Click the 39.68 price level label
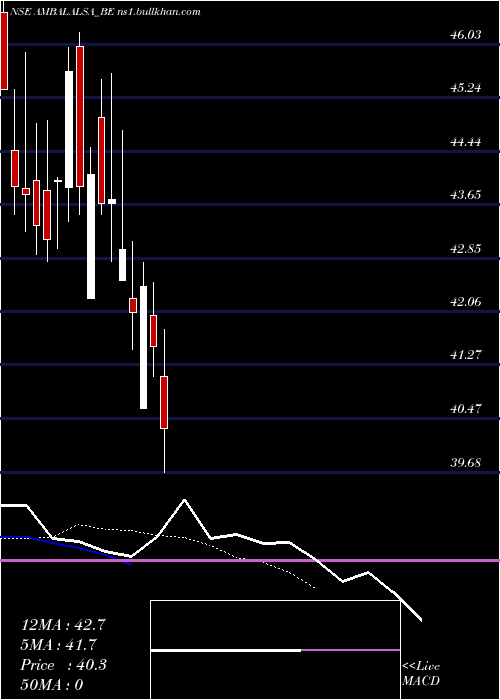Screen dimensions: 500x700 point(466,462)
